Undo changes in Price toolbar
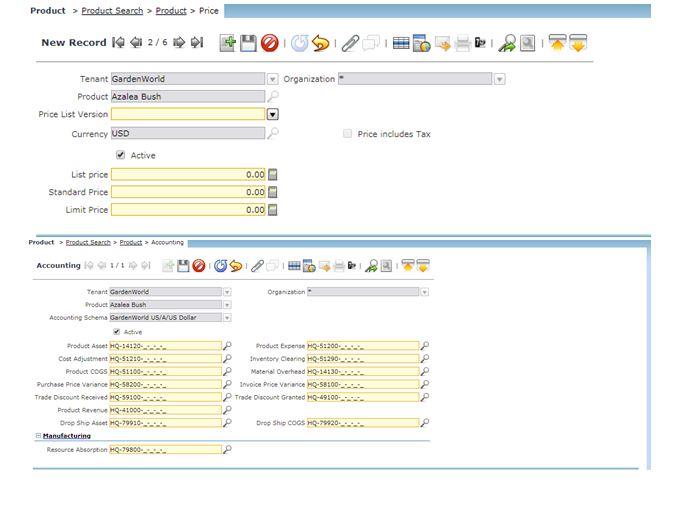Viewport: 700px width, 521px height. [320, 43]
